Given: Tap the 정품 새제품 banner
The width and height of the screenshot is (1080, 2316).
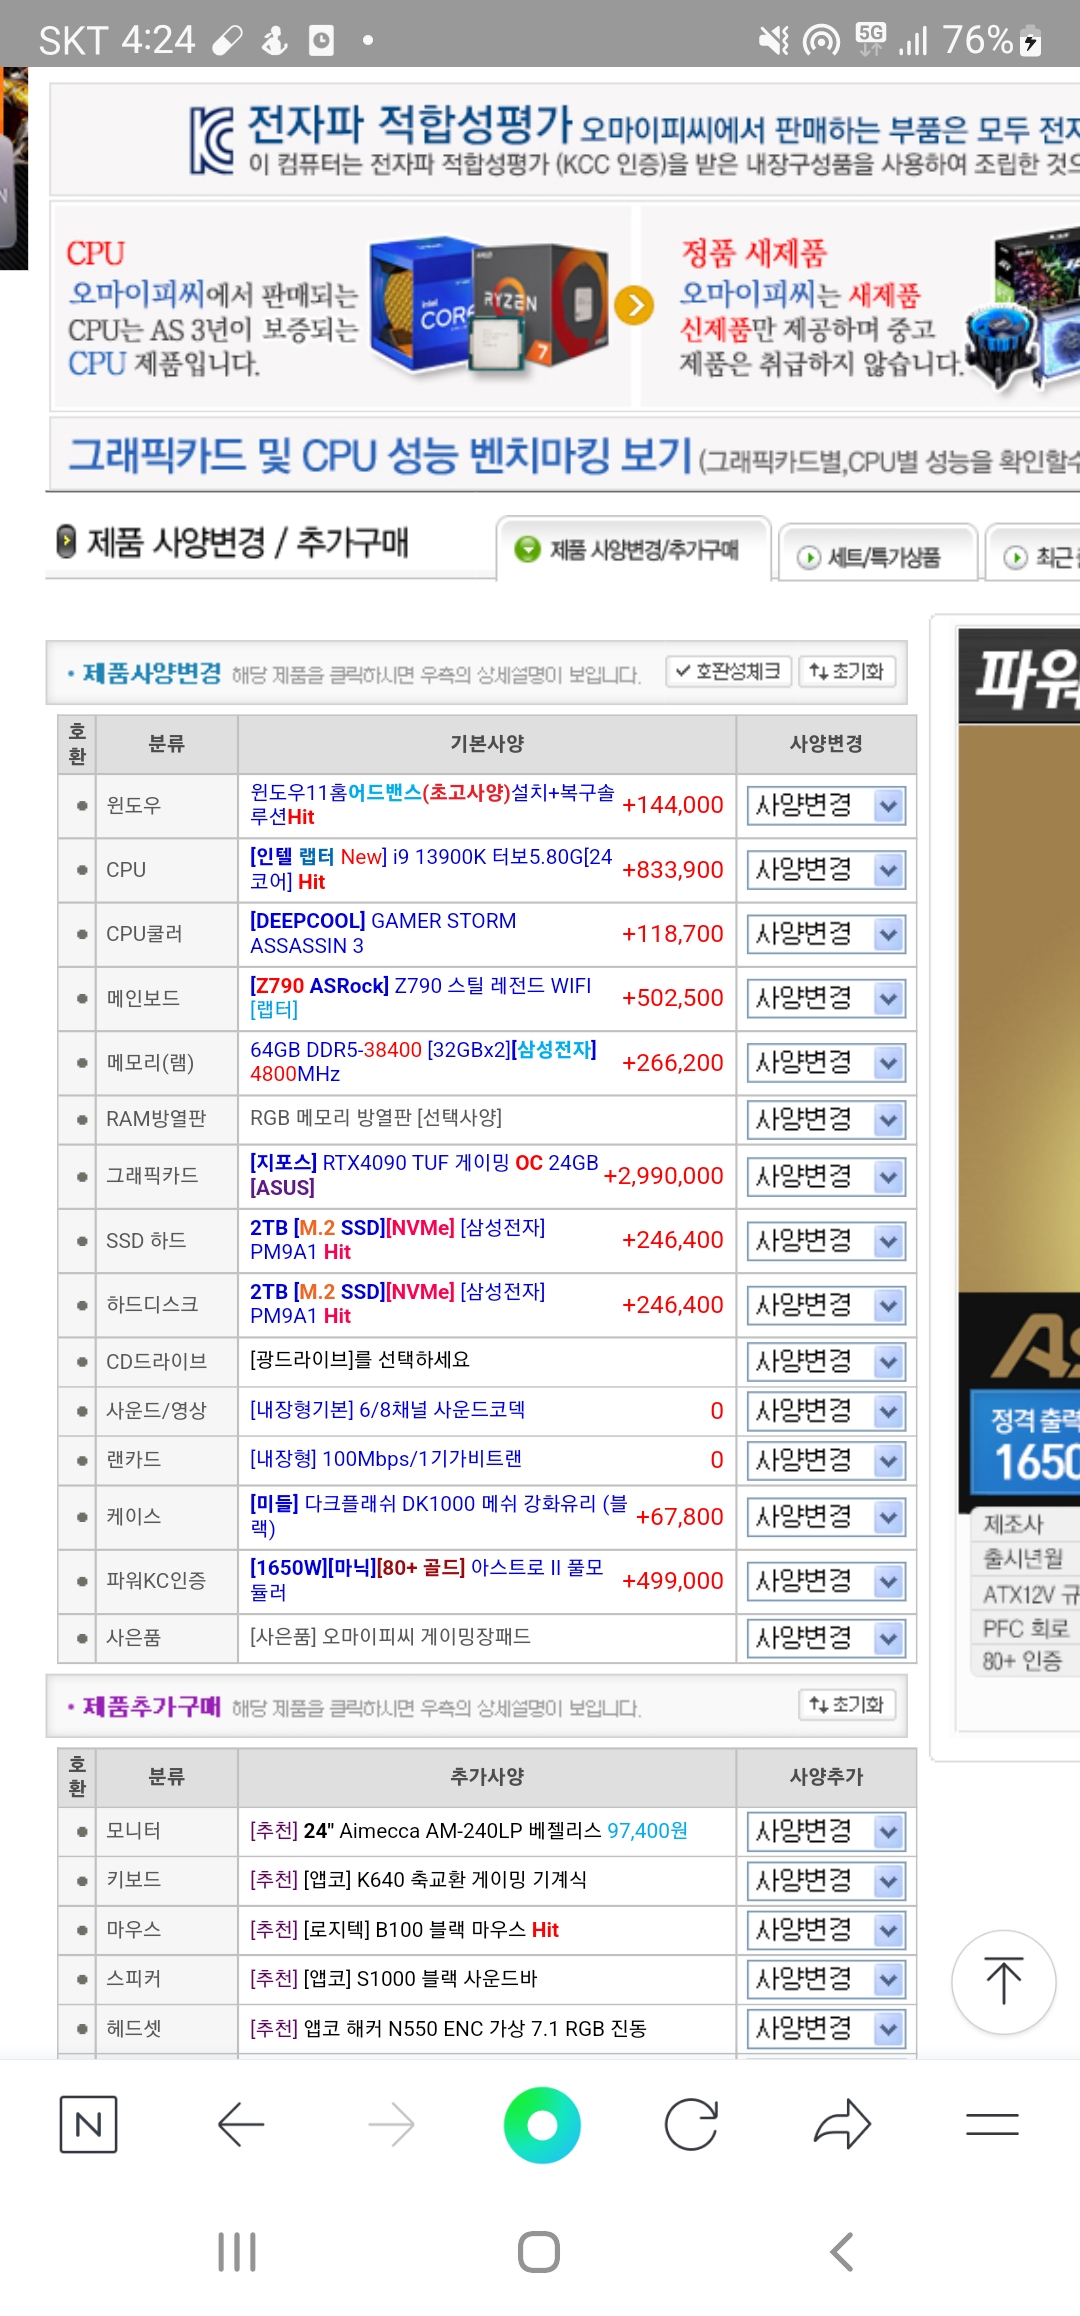Looking at the screenshot, I should 860,306.
